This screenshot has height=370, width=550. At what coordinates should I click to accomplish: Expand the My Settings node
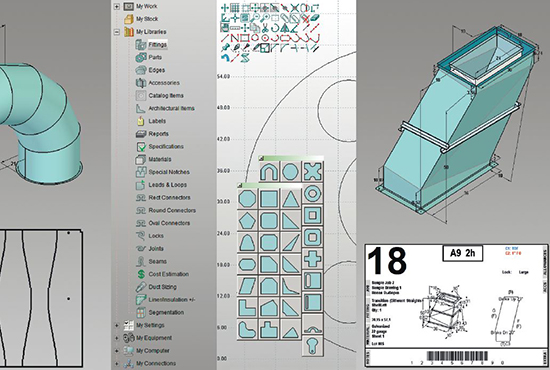[x=117, y=325]
